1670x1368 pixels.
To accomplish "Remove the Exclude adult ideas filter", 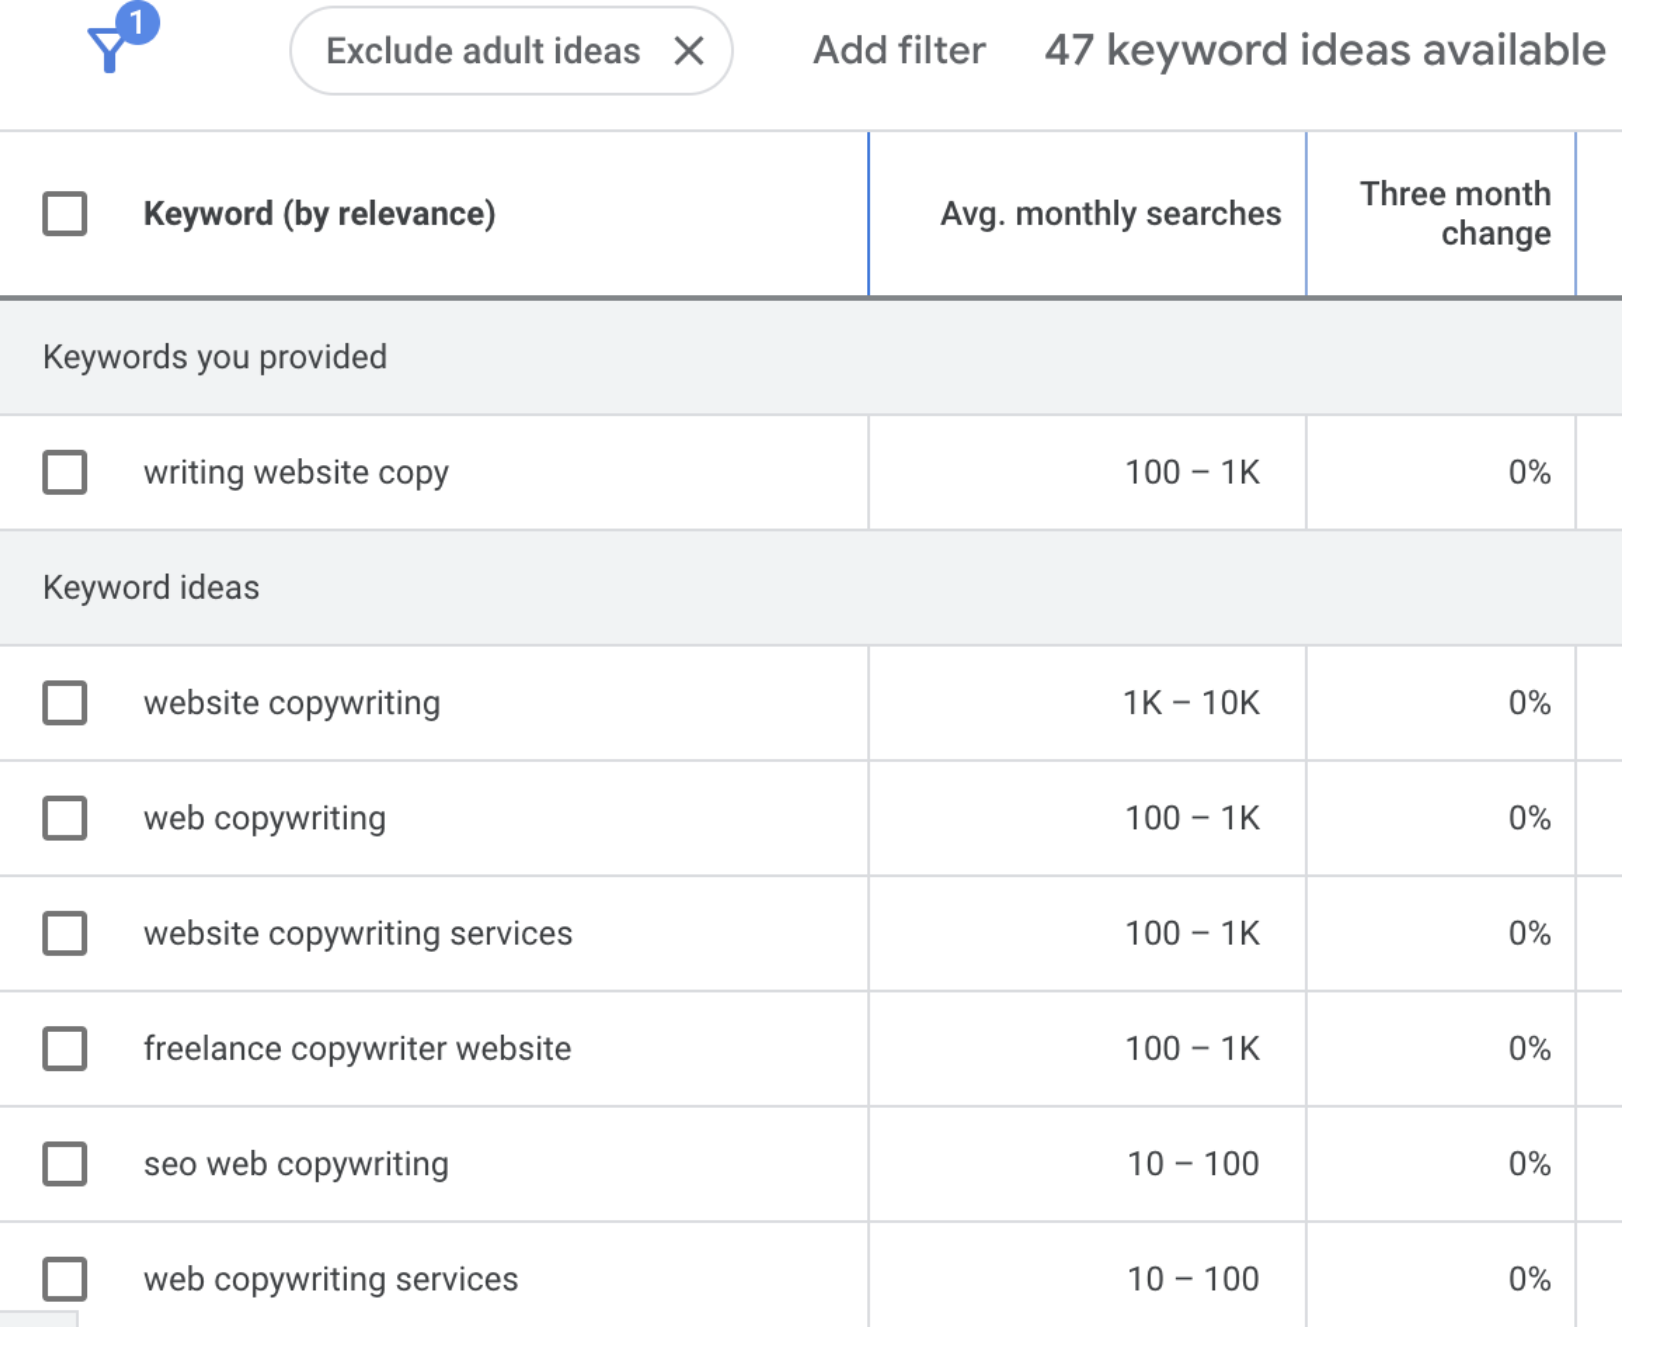I will coord(688,51).
